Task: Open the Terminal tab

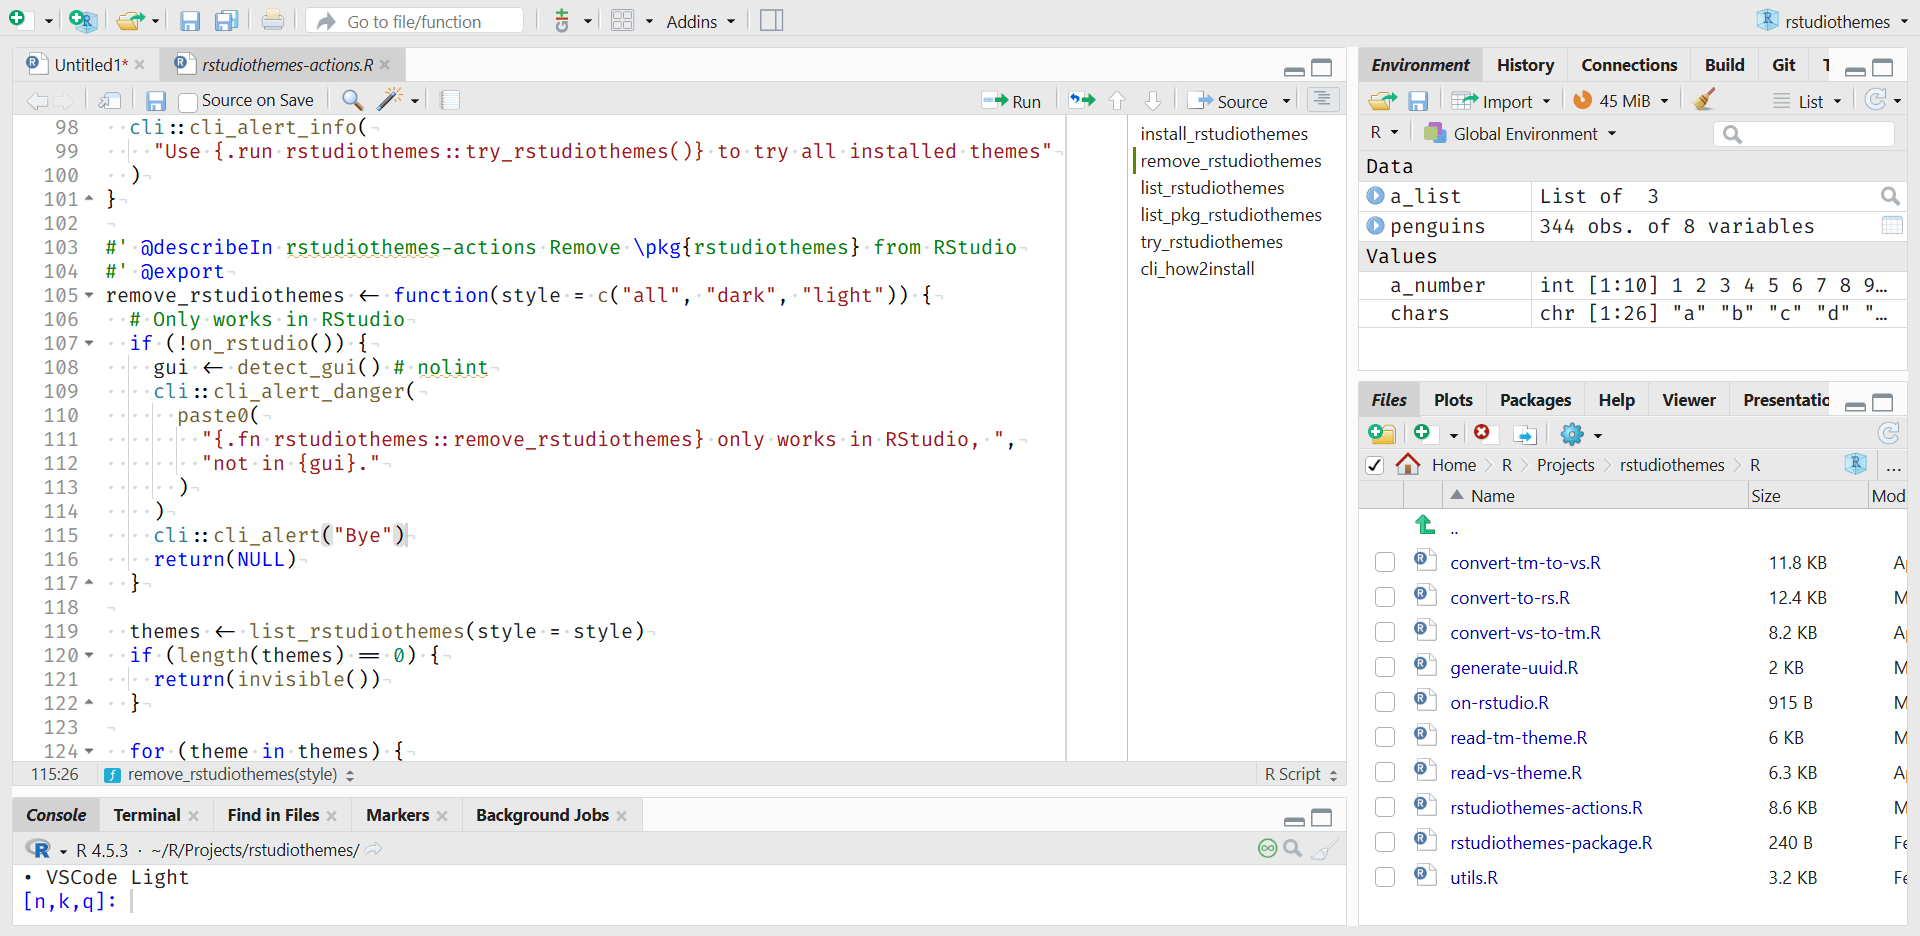Action: point(147,815)
